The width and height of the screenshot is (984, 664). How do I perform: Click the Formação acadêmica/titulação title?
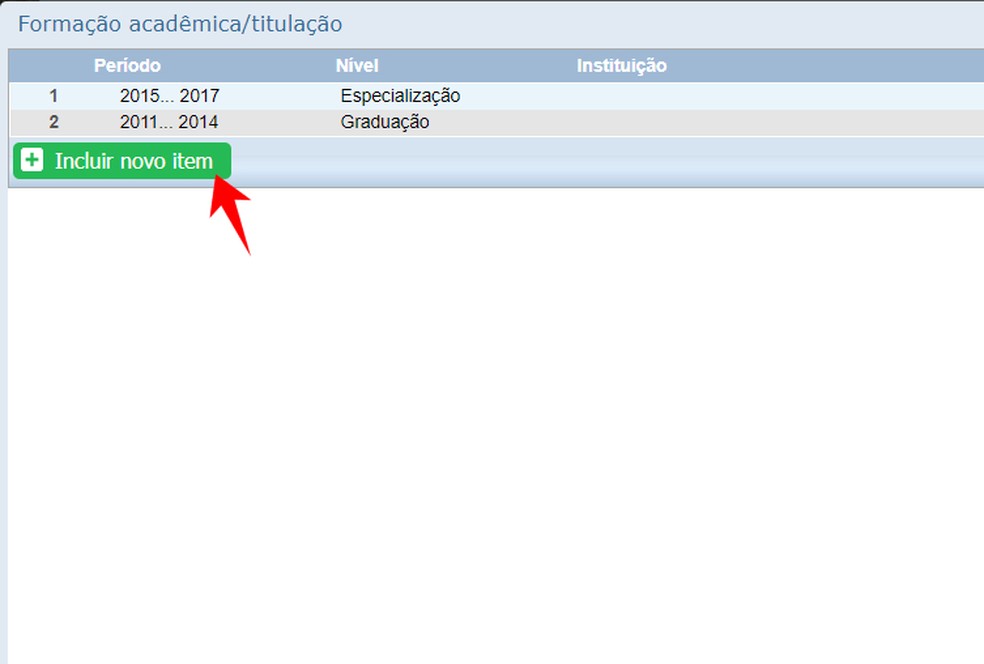[180, 24]
